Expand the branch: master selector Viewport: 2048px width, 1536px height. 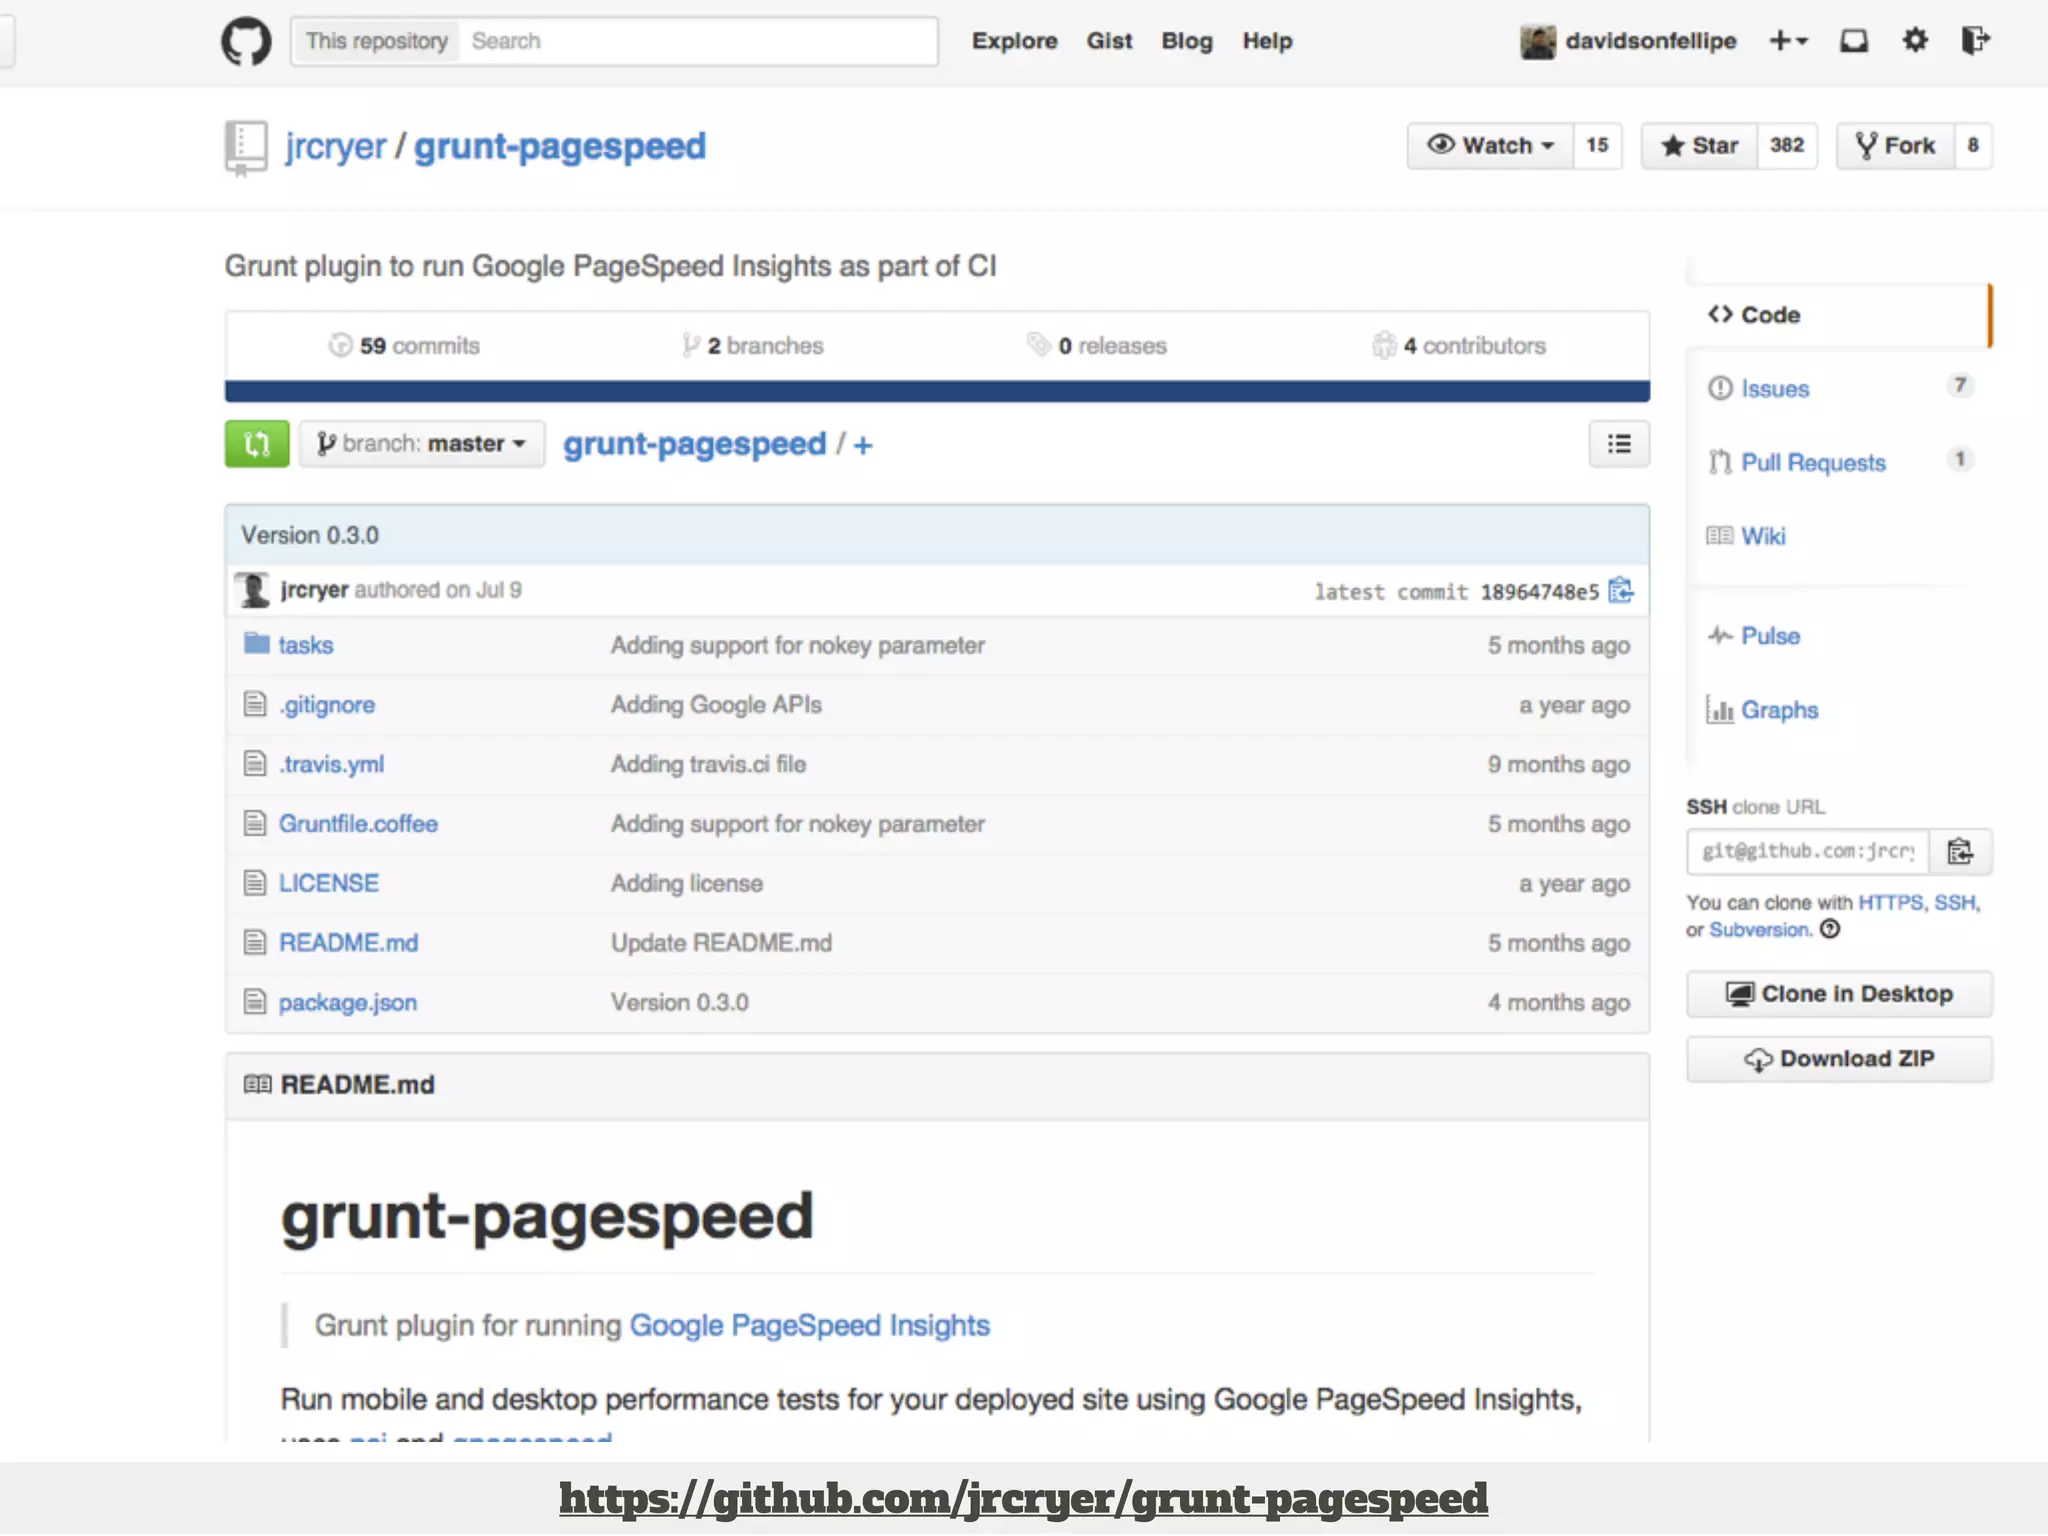[422, 444]
